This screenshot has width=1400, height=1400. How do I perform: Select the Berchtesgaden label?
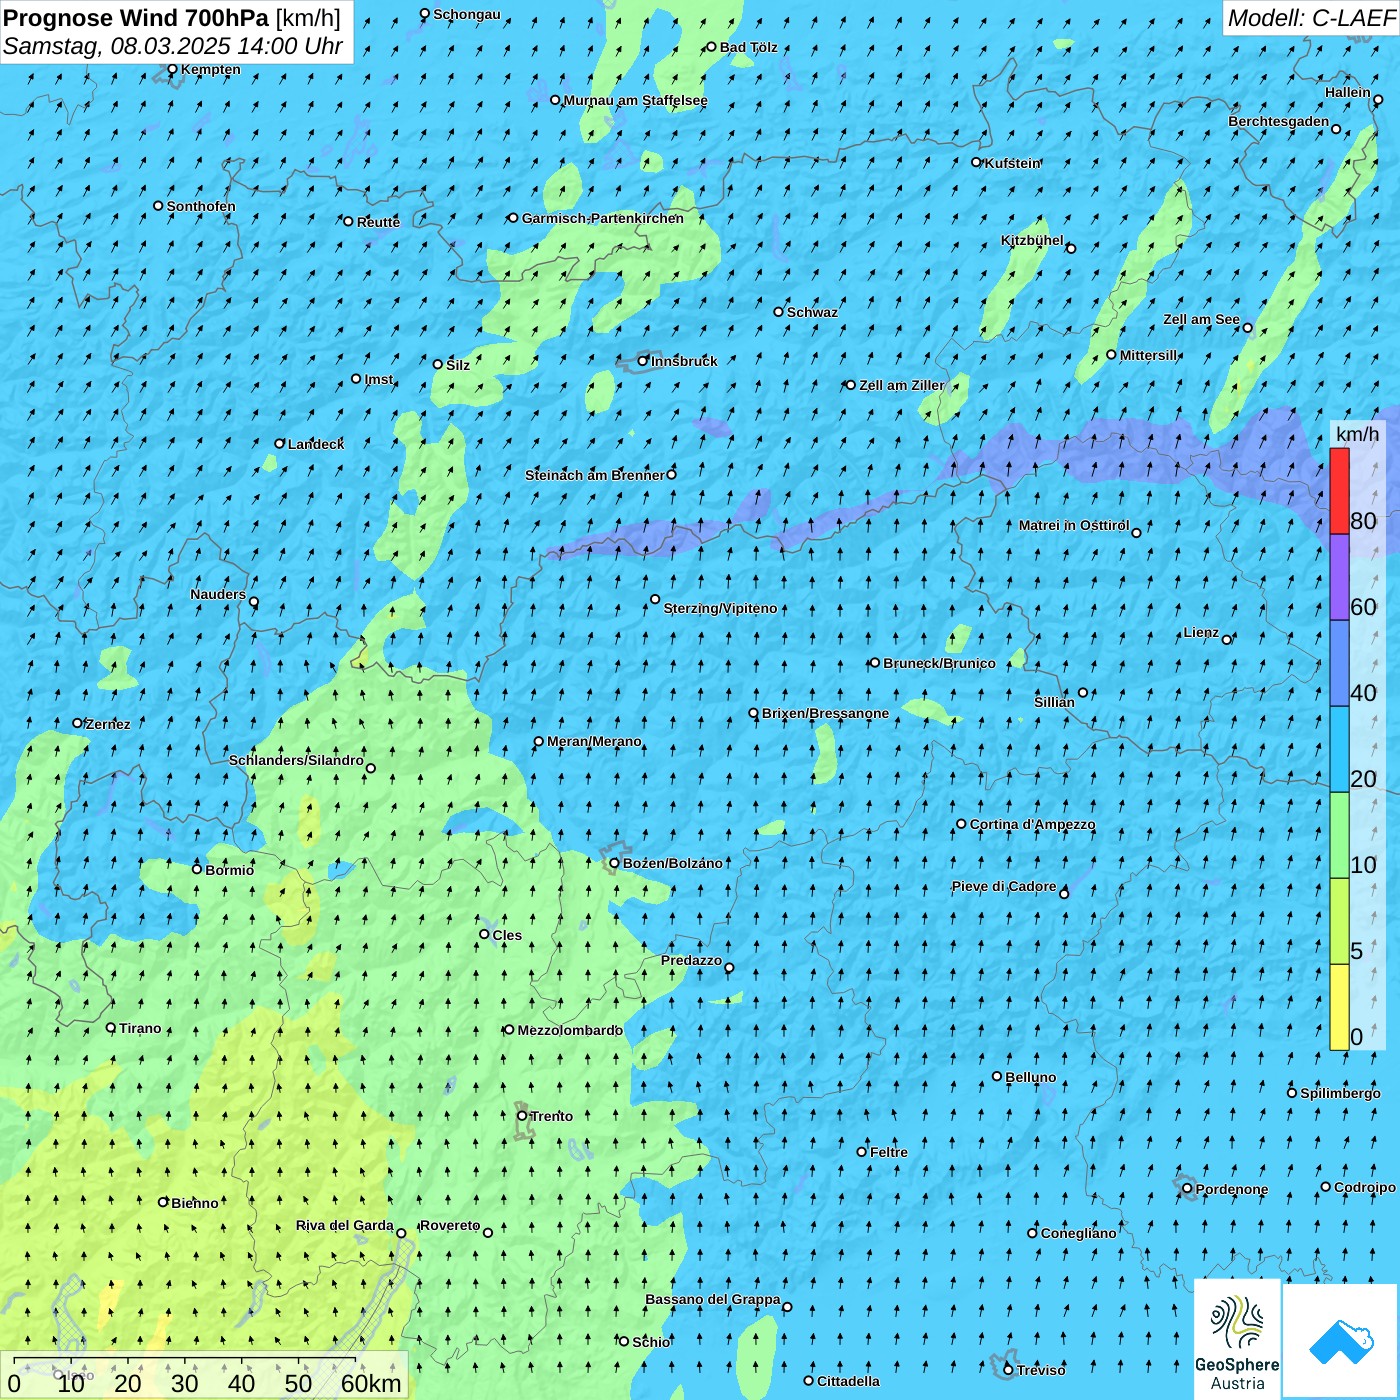[1279, 122]
